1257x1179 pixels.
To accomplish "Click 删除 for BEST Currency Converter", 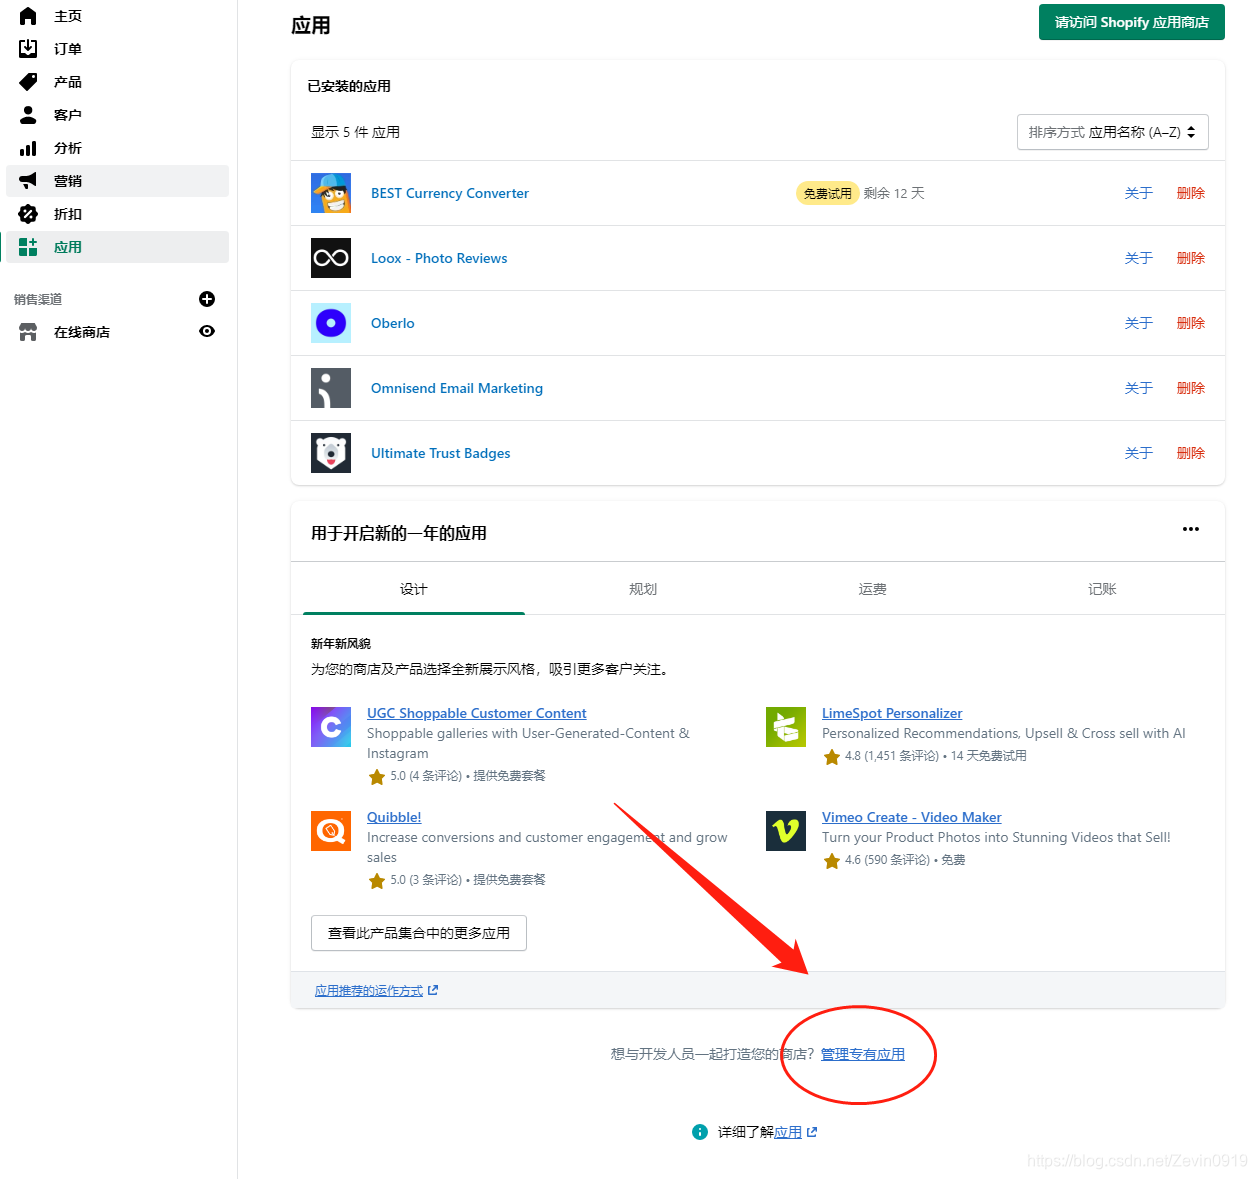I will [1191, 193].
